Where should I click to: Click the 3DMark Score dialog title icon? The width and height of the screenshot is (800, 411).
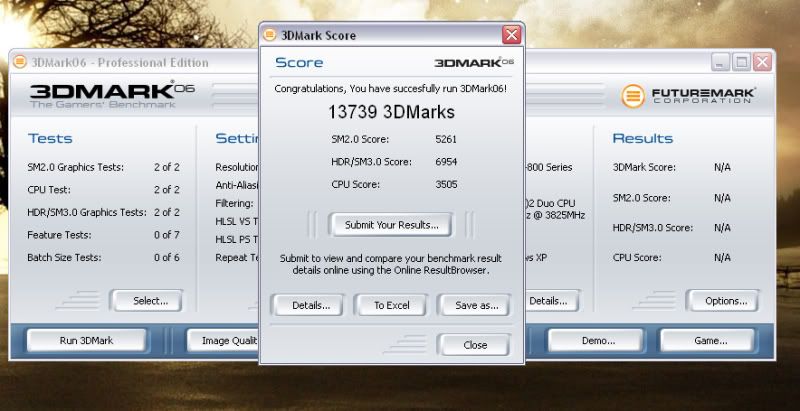click(270, 35)
